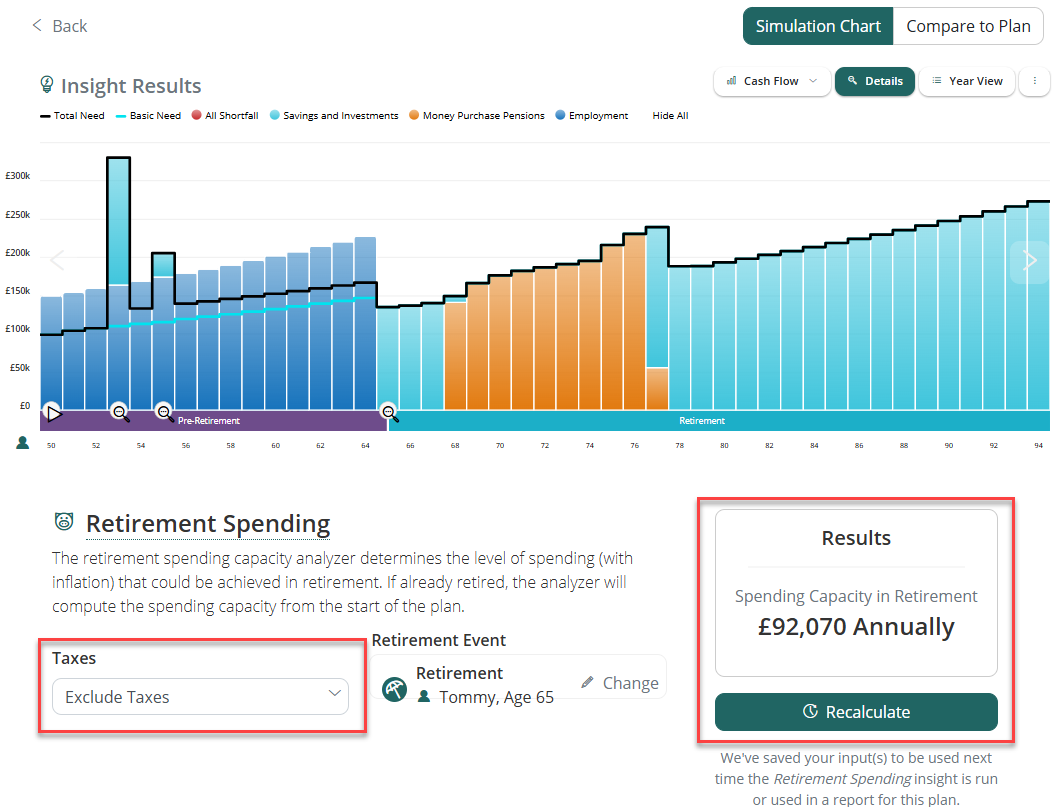Viewport: 1053px width, 807px height.
Task: Go back using the Back arrow
Action: (x=59, y=26)
